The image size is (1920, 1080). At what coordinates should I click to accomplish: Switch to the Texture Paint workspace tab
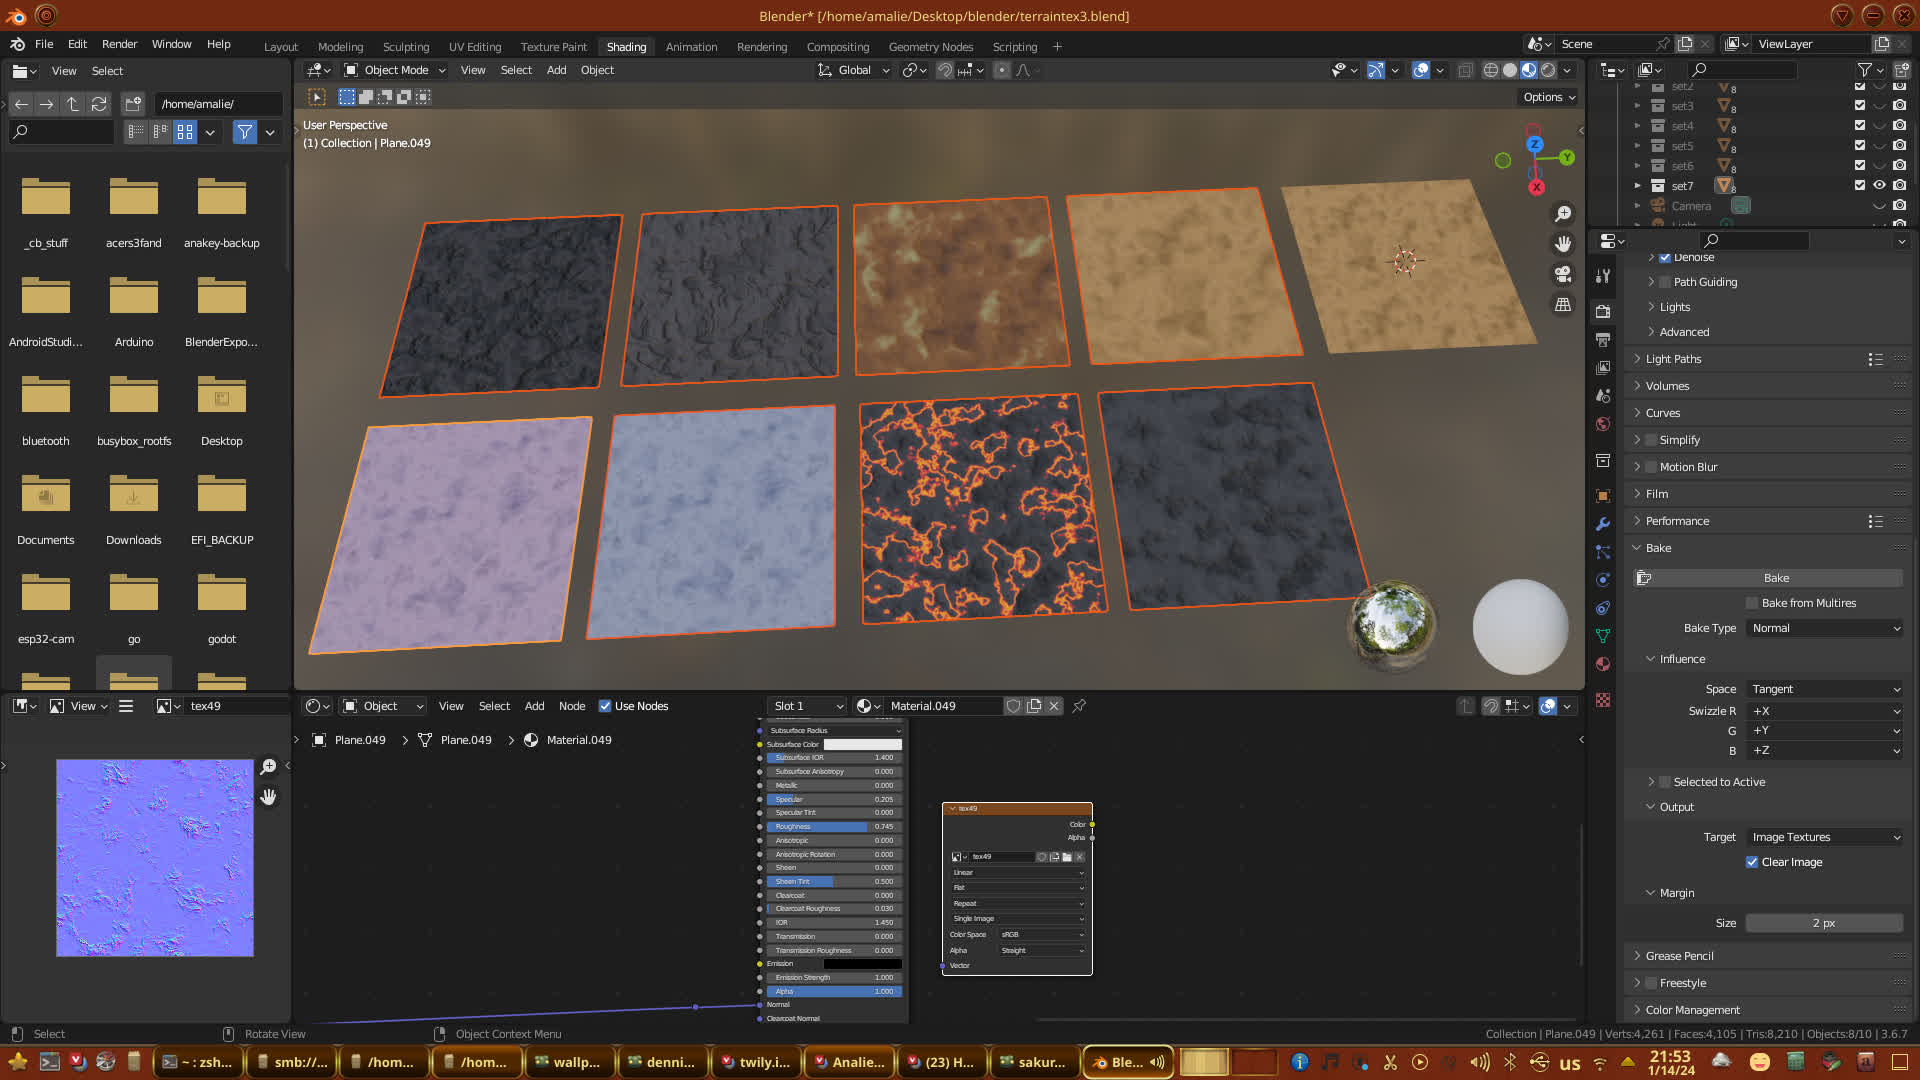553,47
